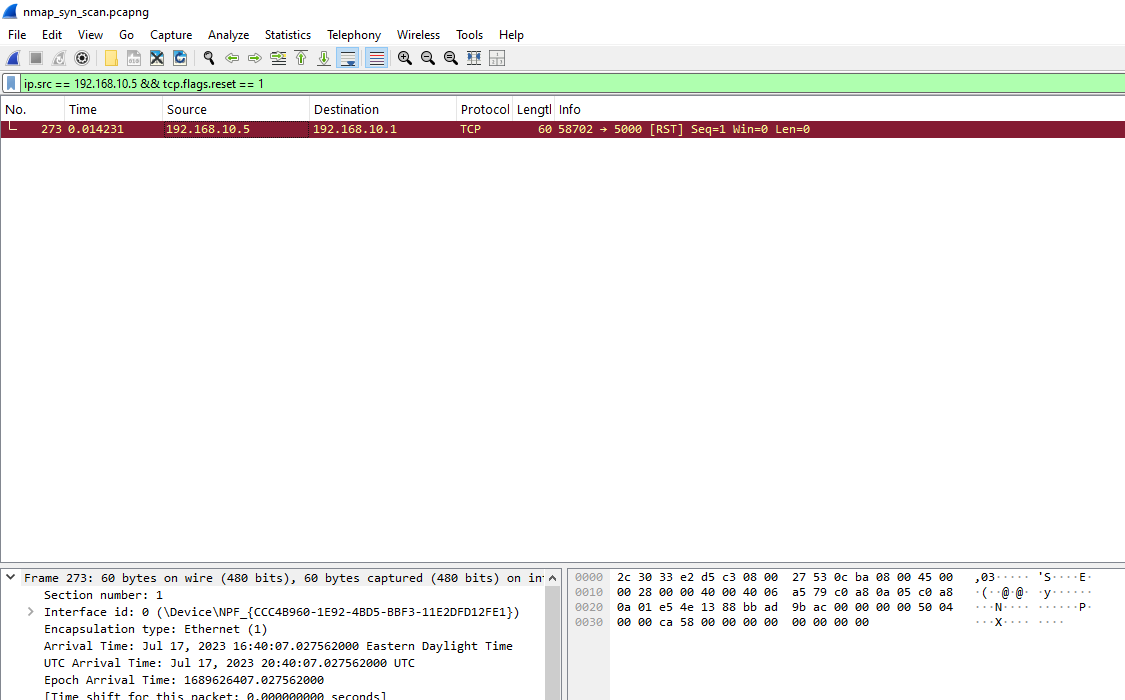Restart the current capture
This screenshot has width=1125, height=700.
(x=57, y=57)
